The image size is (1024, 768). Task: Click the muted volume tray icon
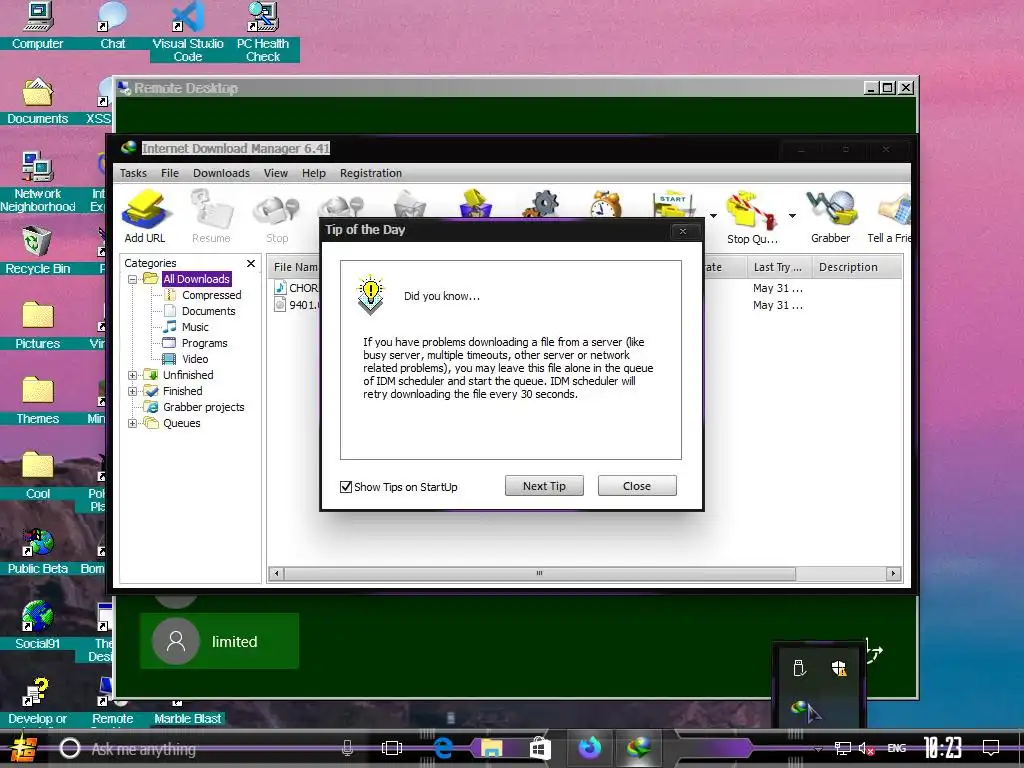(x=866, y=748)
